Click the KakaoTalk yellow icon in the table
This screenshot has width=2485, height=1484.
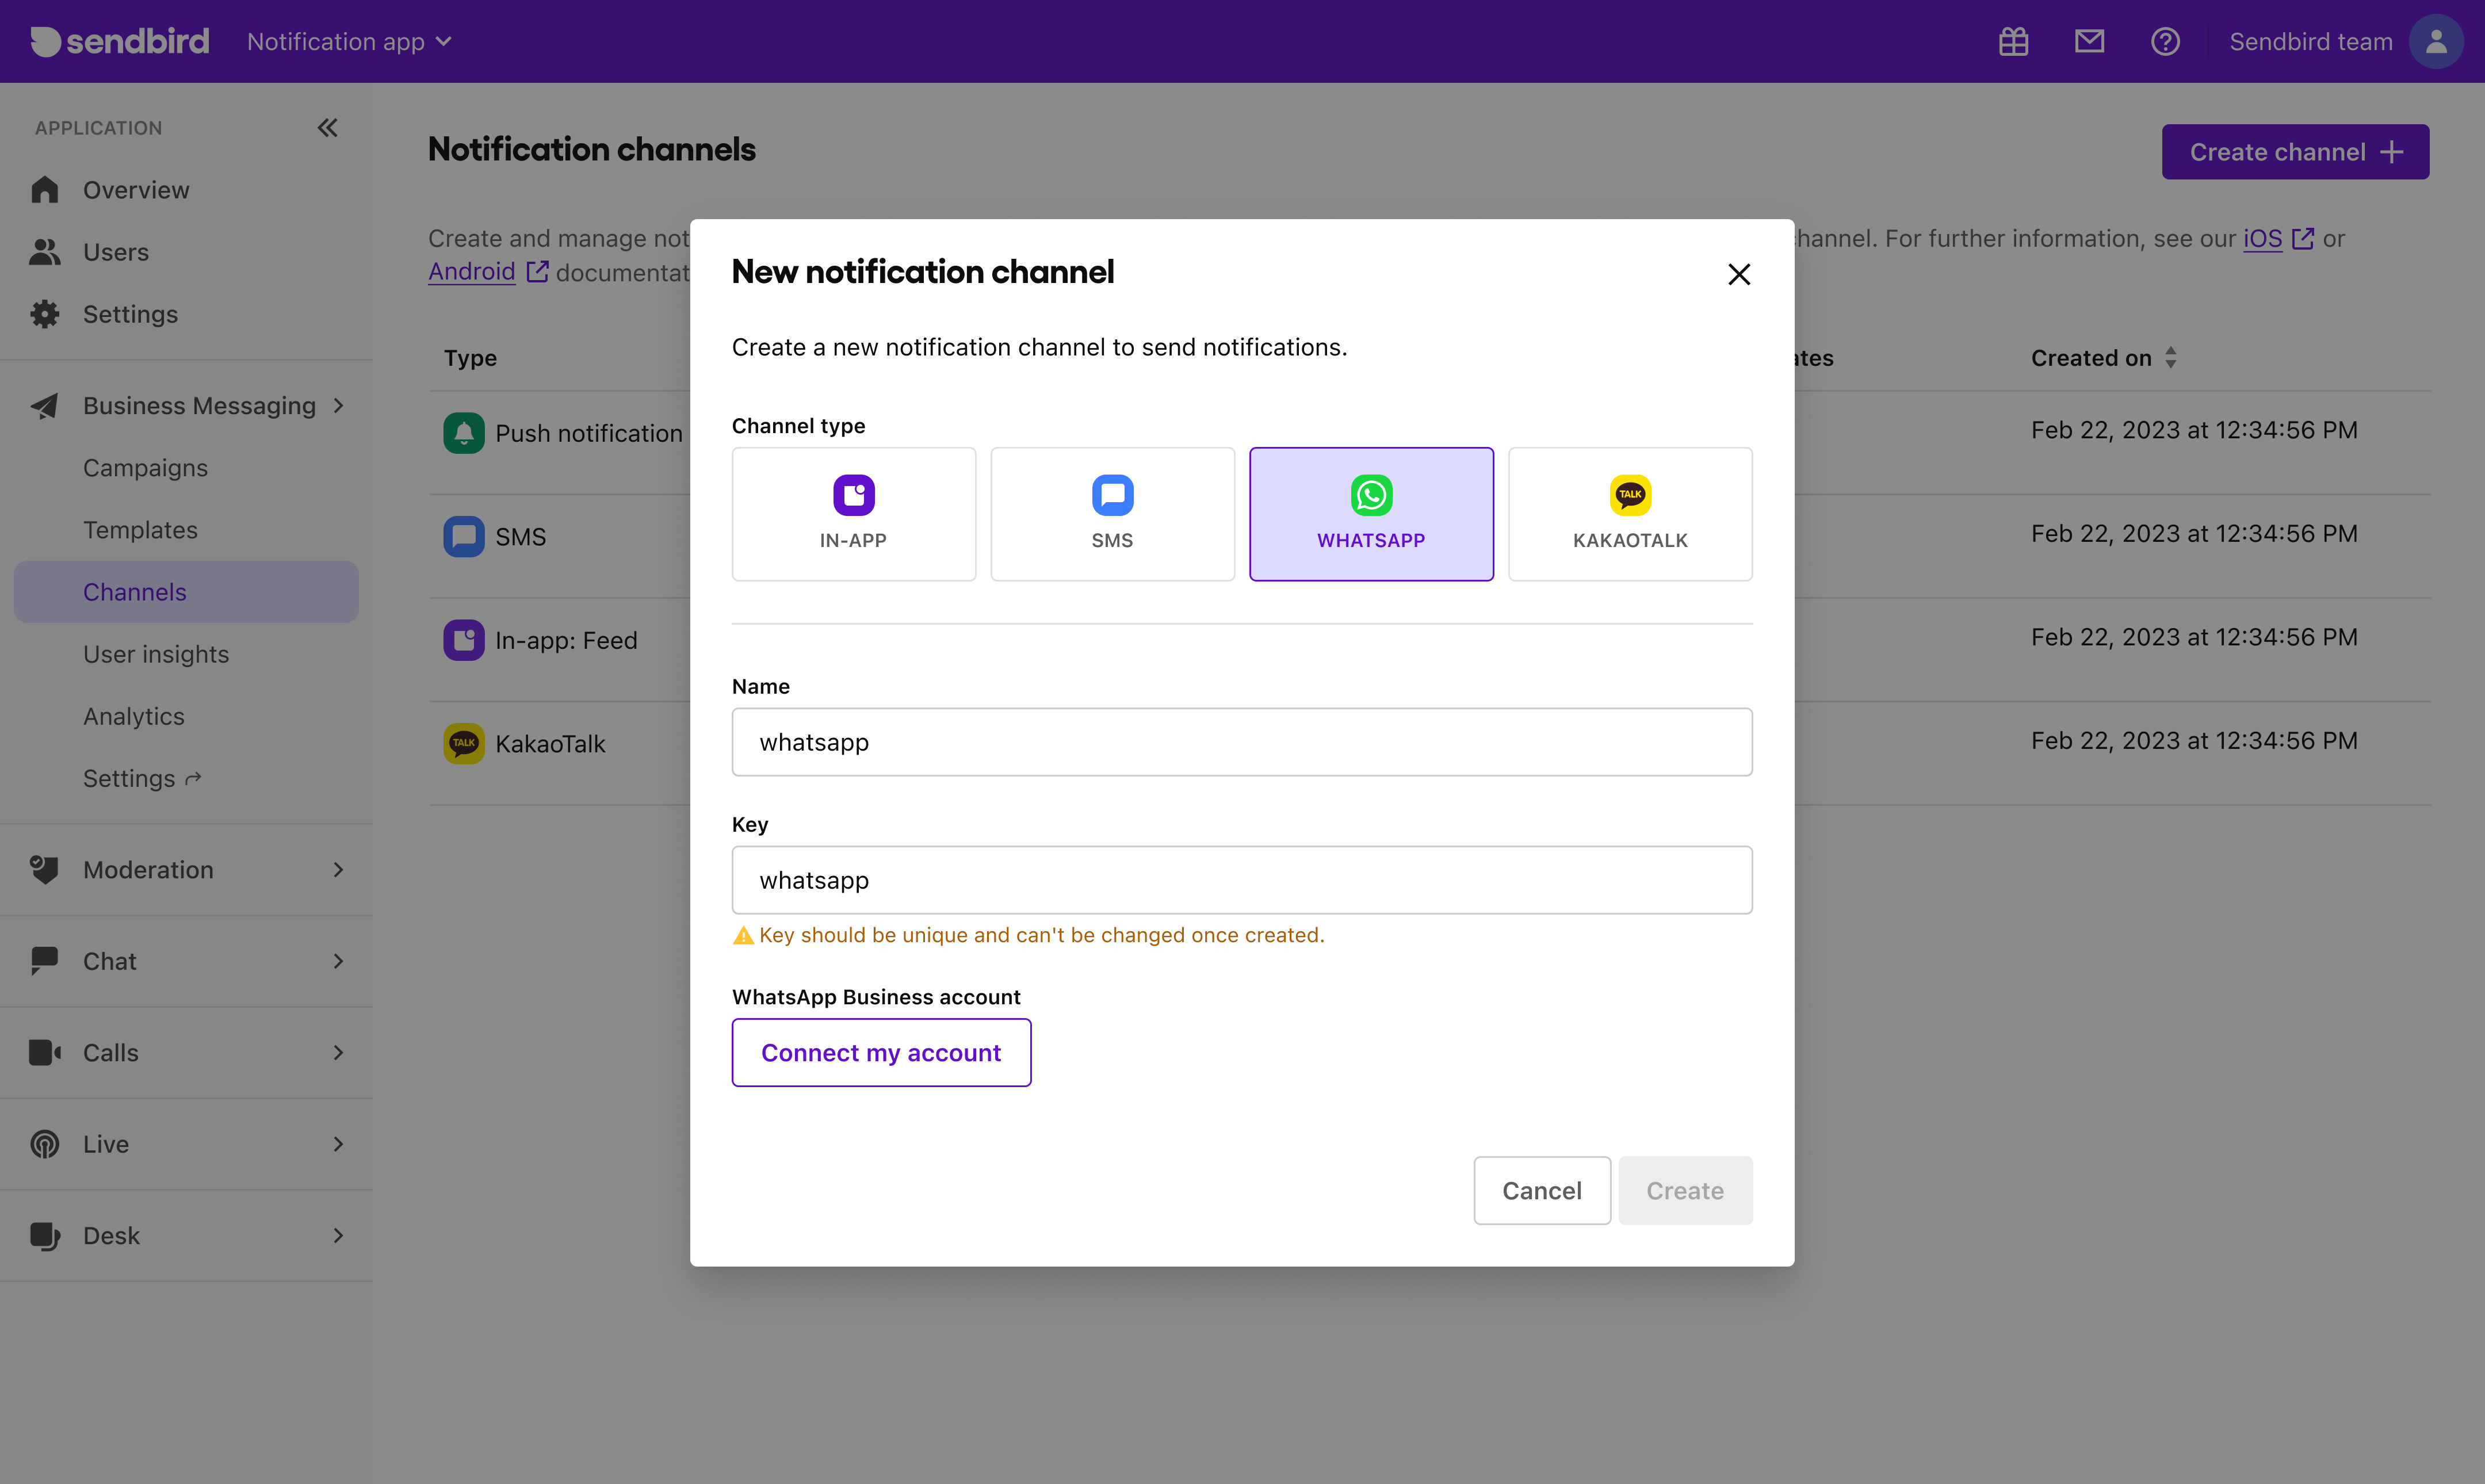click(464, 743)
